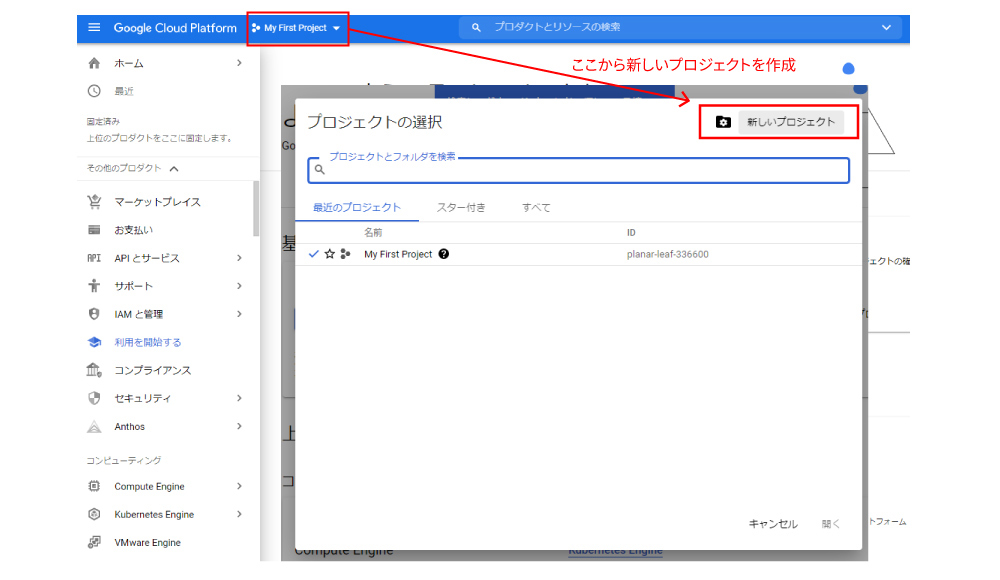This screenshot has width=1000, height=580.
Task: Click the new project folder icon
Action: pos(723,122)
